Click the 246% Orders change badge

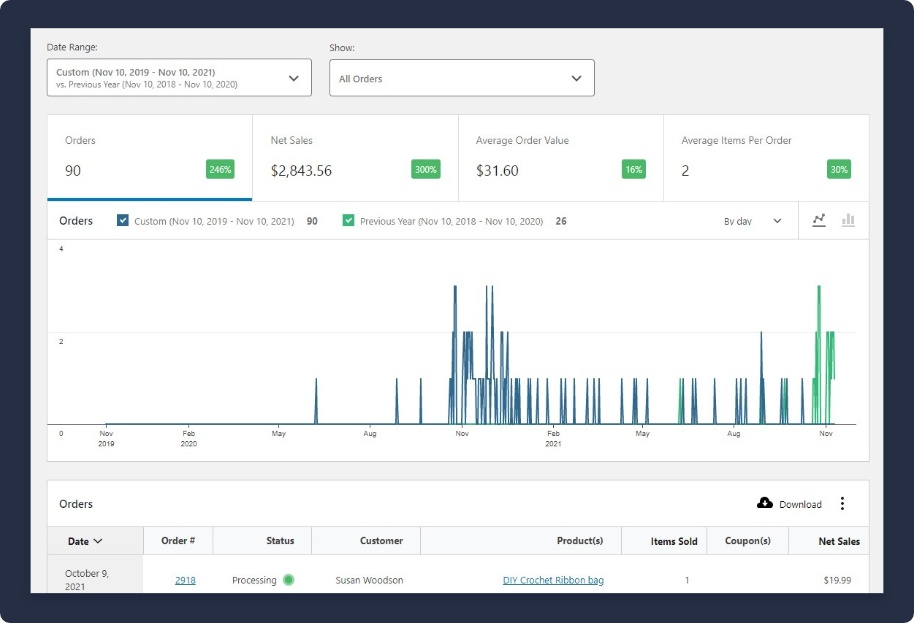pos(220,170)
